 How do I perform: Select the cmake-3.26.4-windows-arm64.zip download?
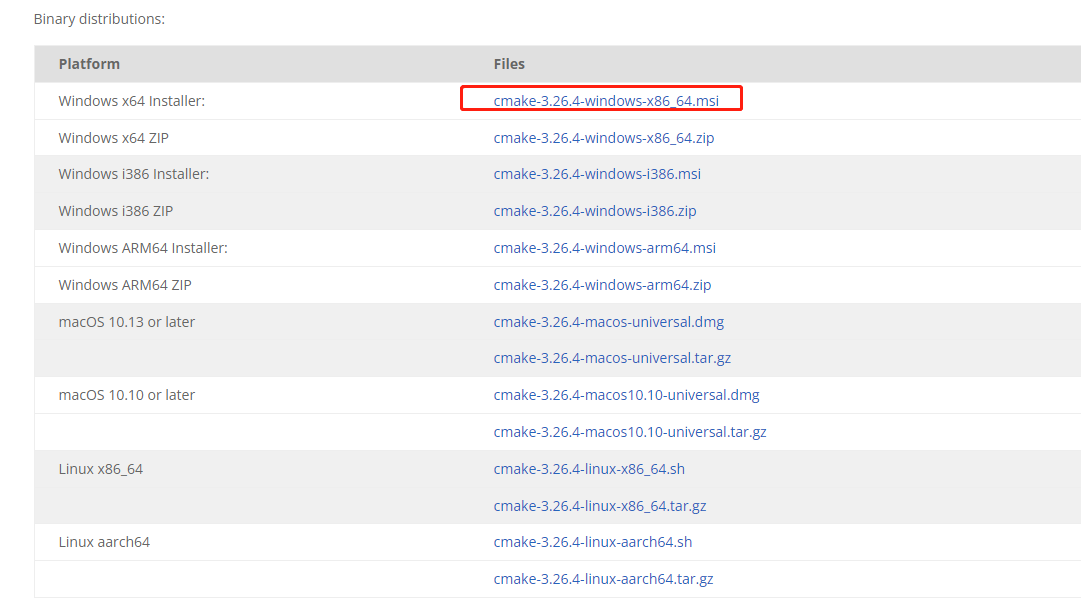click(603, 285)
